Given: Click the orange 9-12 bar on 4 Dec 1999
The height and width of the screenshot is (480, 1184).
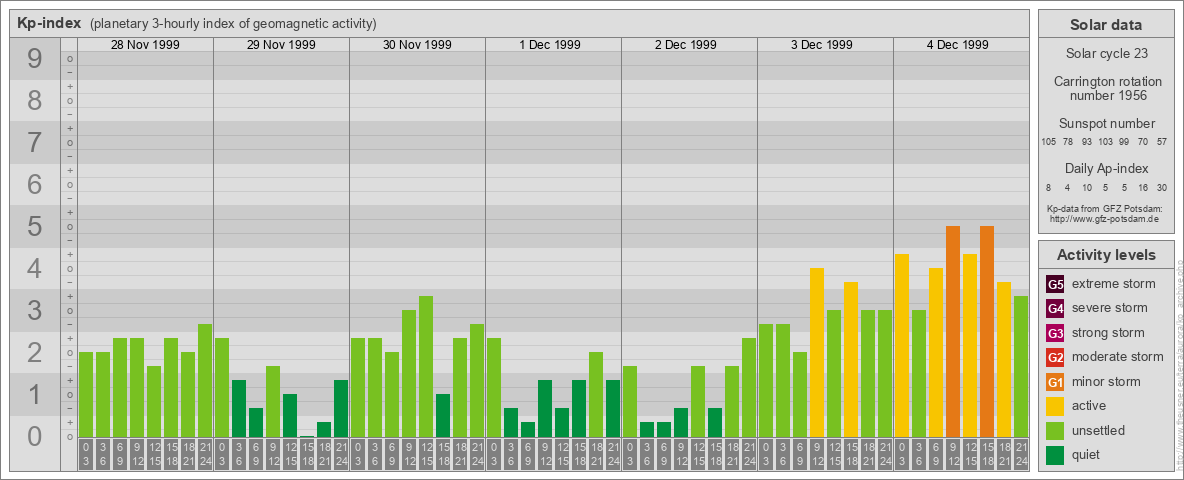Looking at the screenshot, I should [x=953, y=331].
